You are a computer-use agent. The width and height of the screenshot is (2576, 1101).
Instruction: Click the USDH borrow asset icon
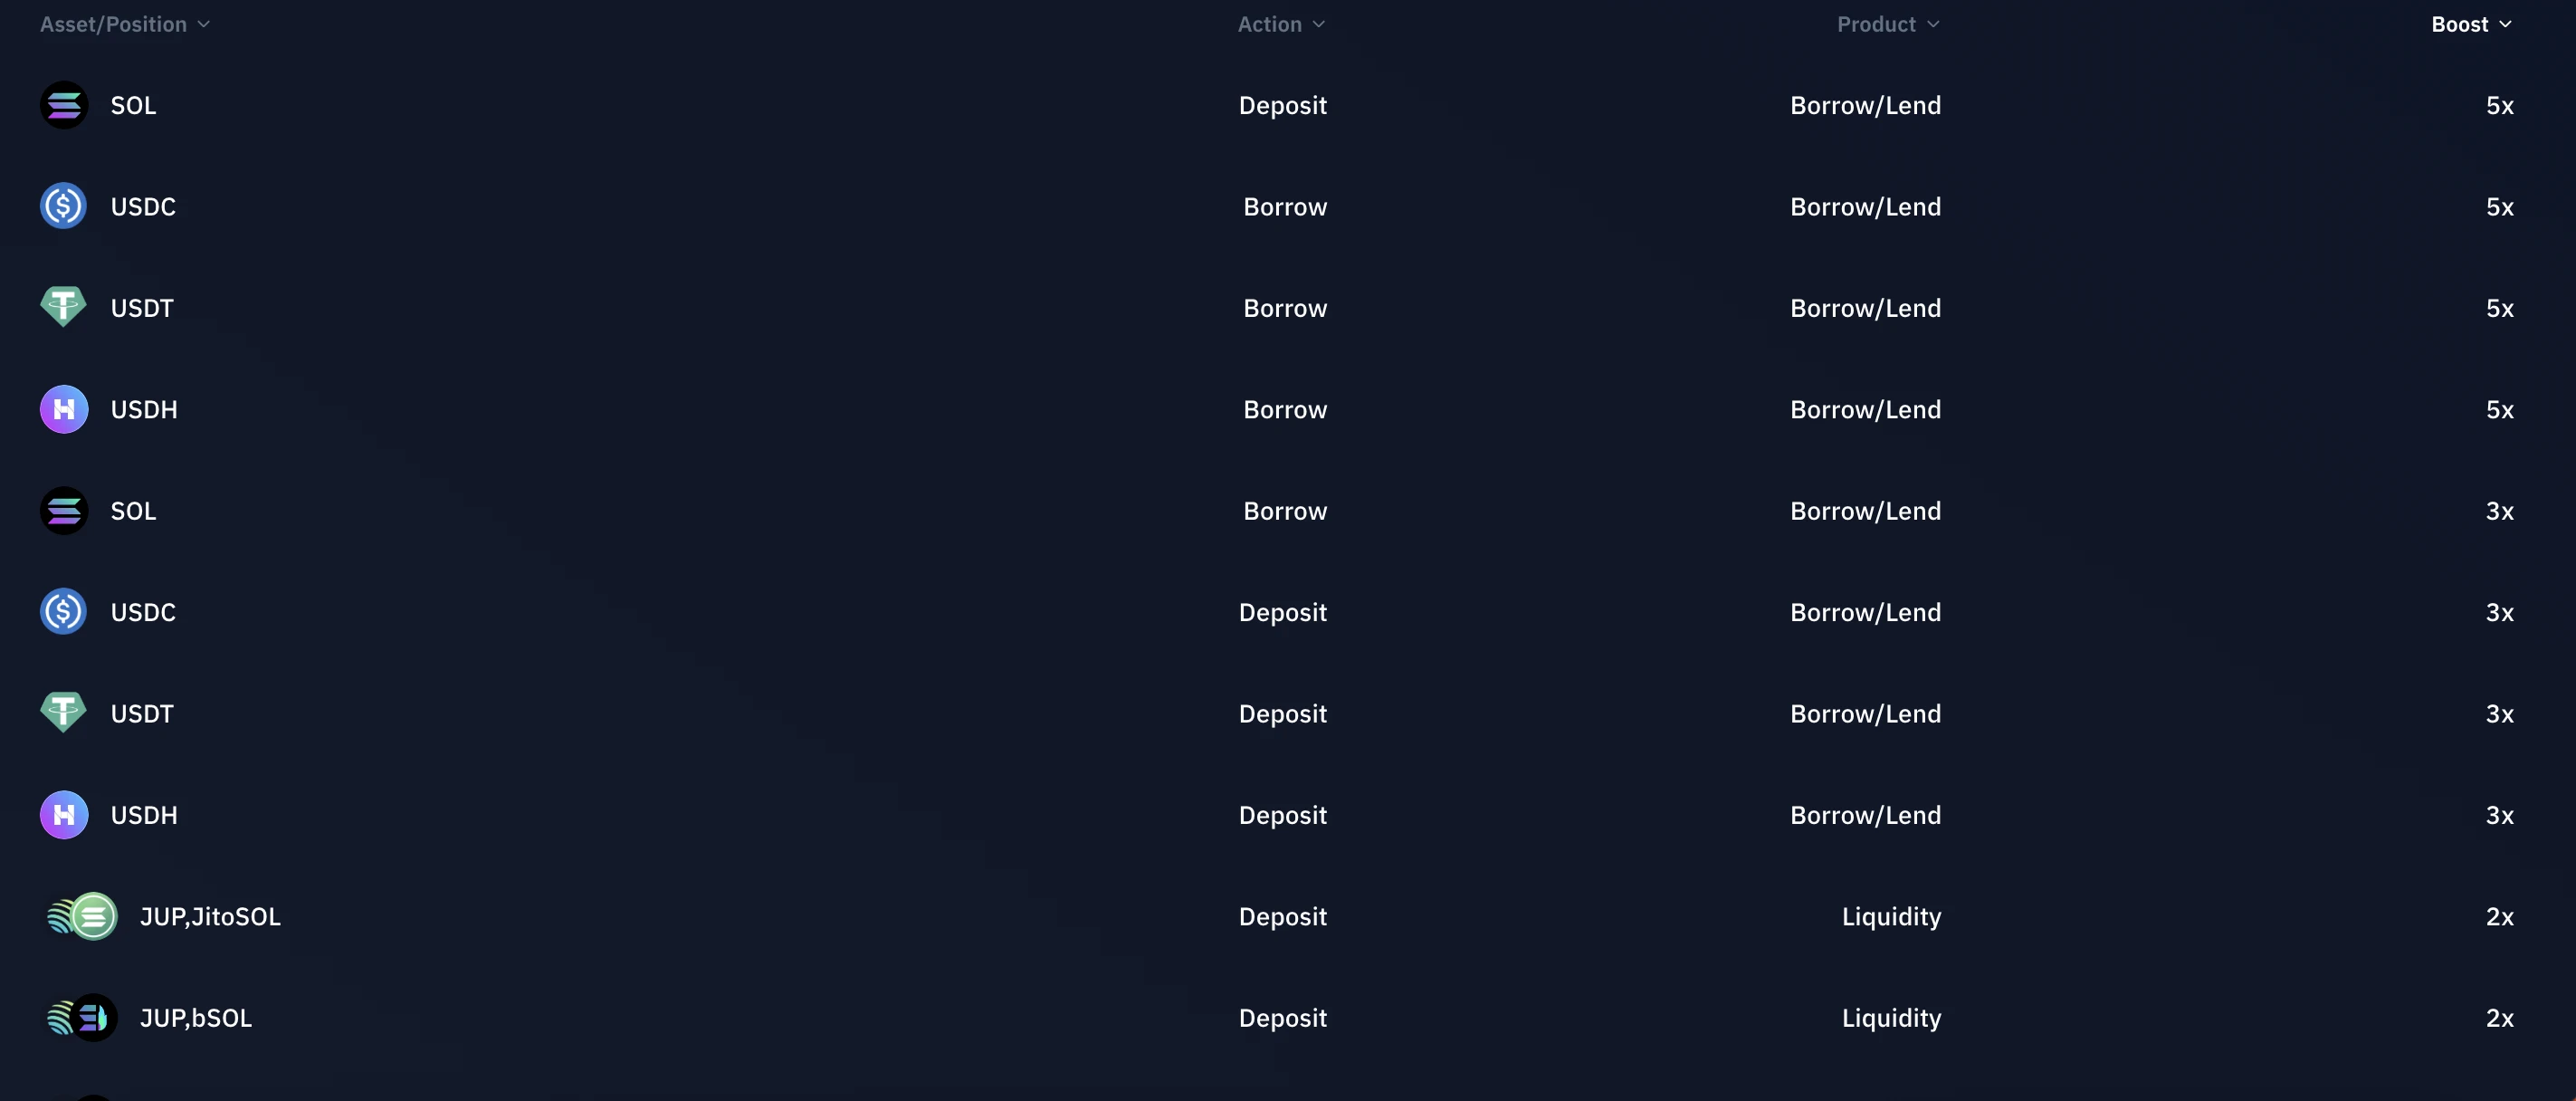click(x=62, y=407)
